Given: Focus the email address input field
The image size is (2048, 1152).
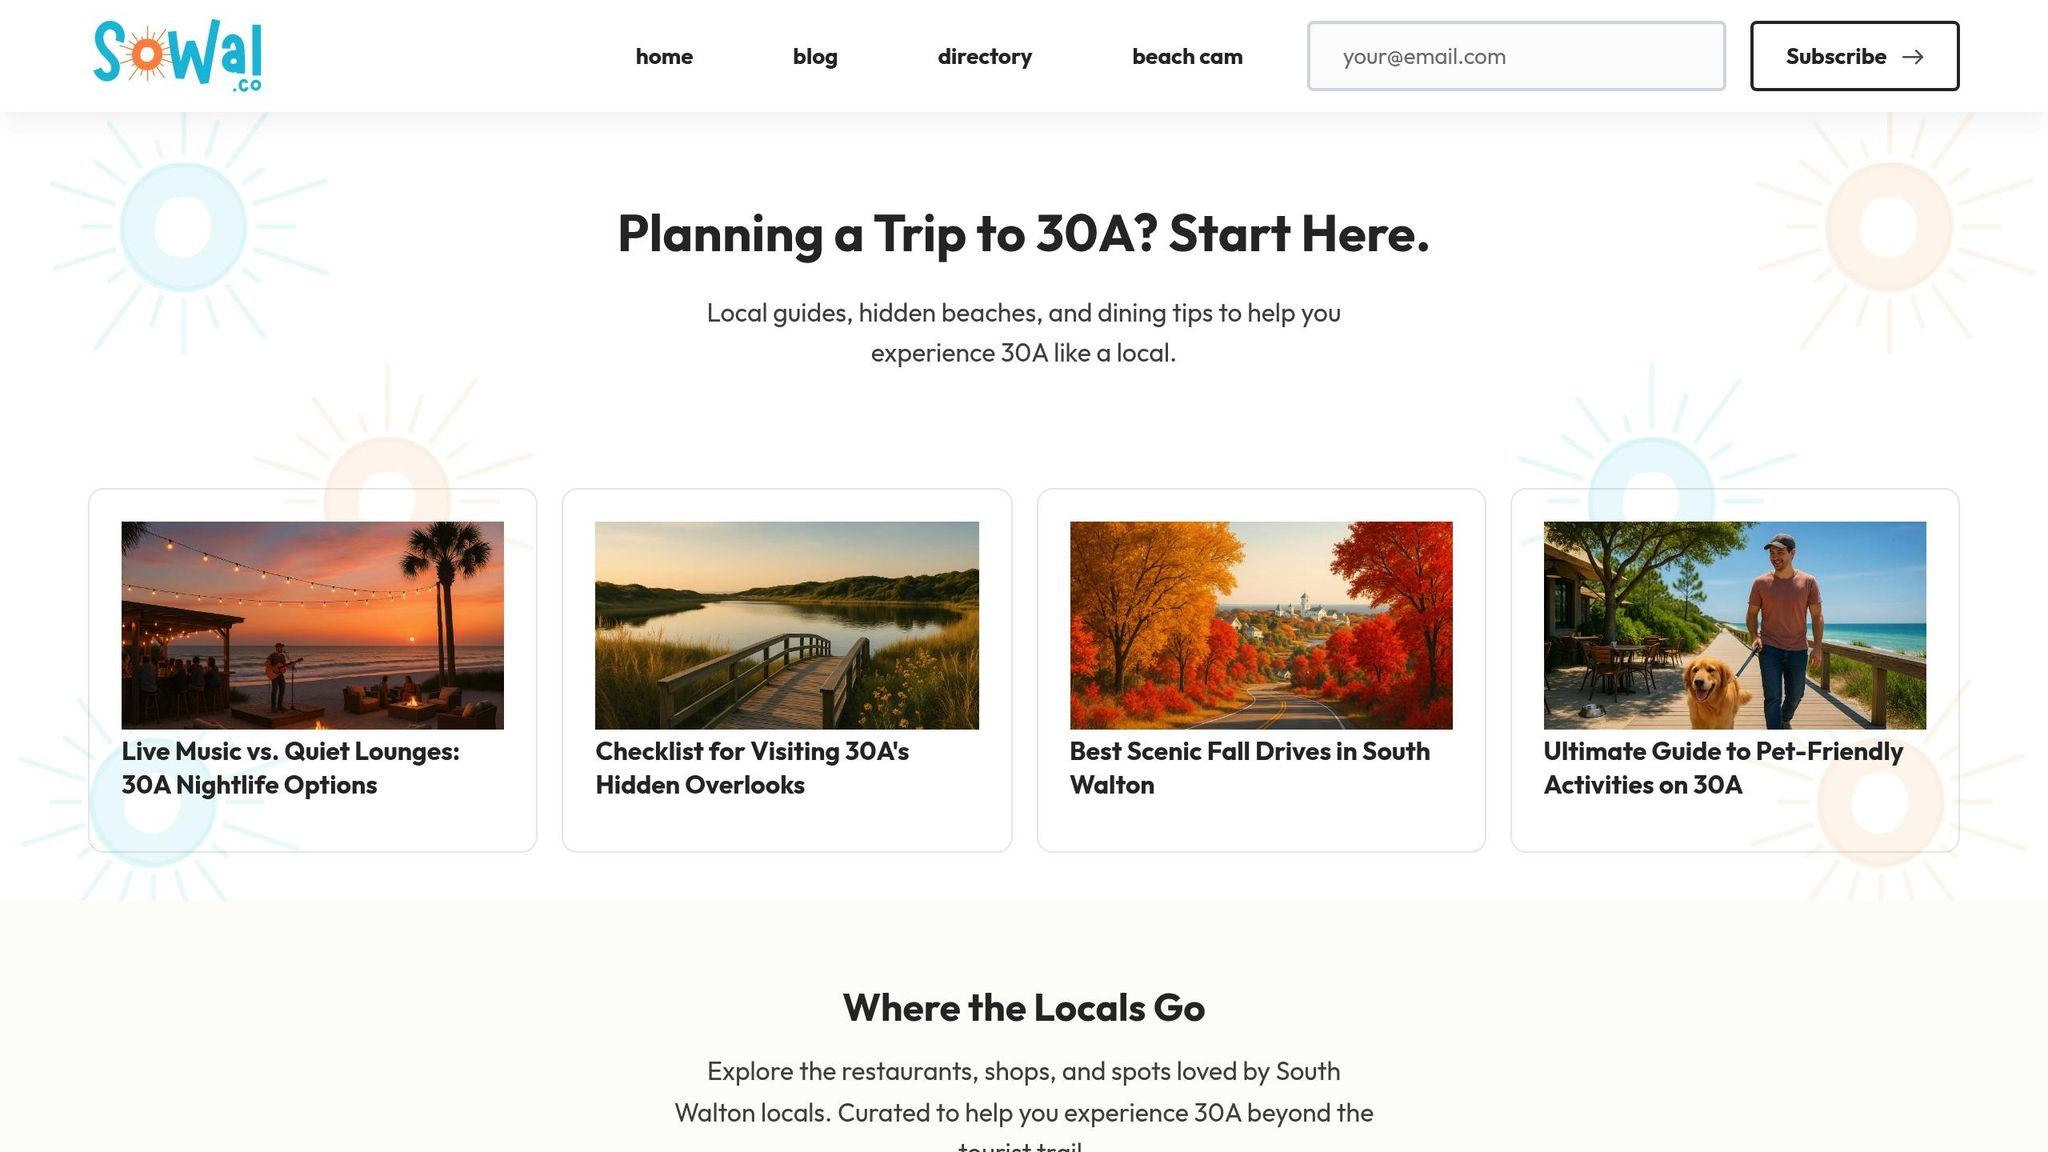Looking at the screenshot, I should [x=1515, y=57].
